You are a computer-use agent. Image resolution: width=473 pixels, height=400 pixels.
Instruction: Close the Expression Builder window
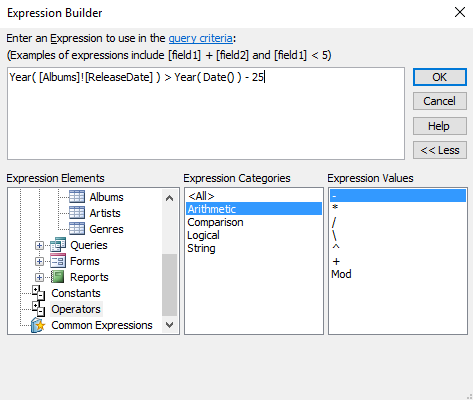click(x=460, y=12)
